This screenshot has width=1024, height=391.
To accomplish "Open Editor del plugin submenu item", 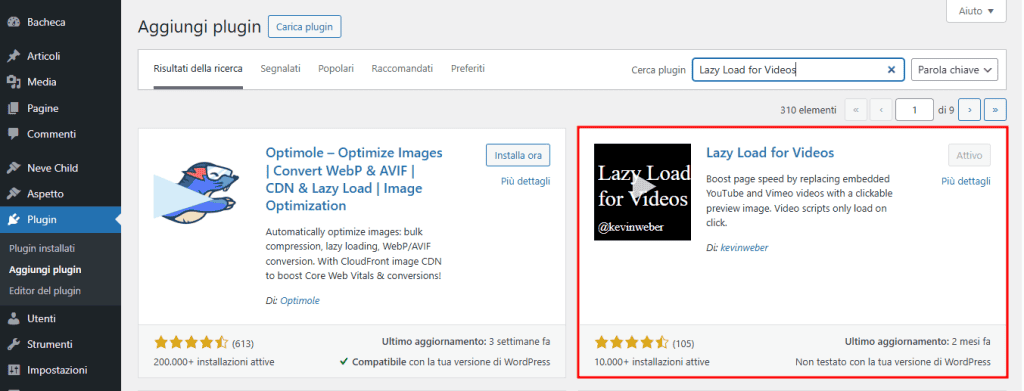I will pos(45,290).
